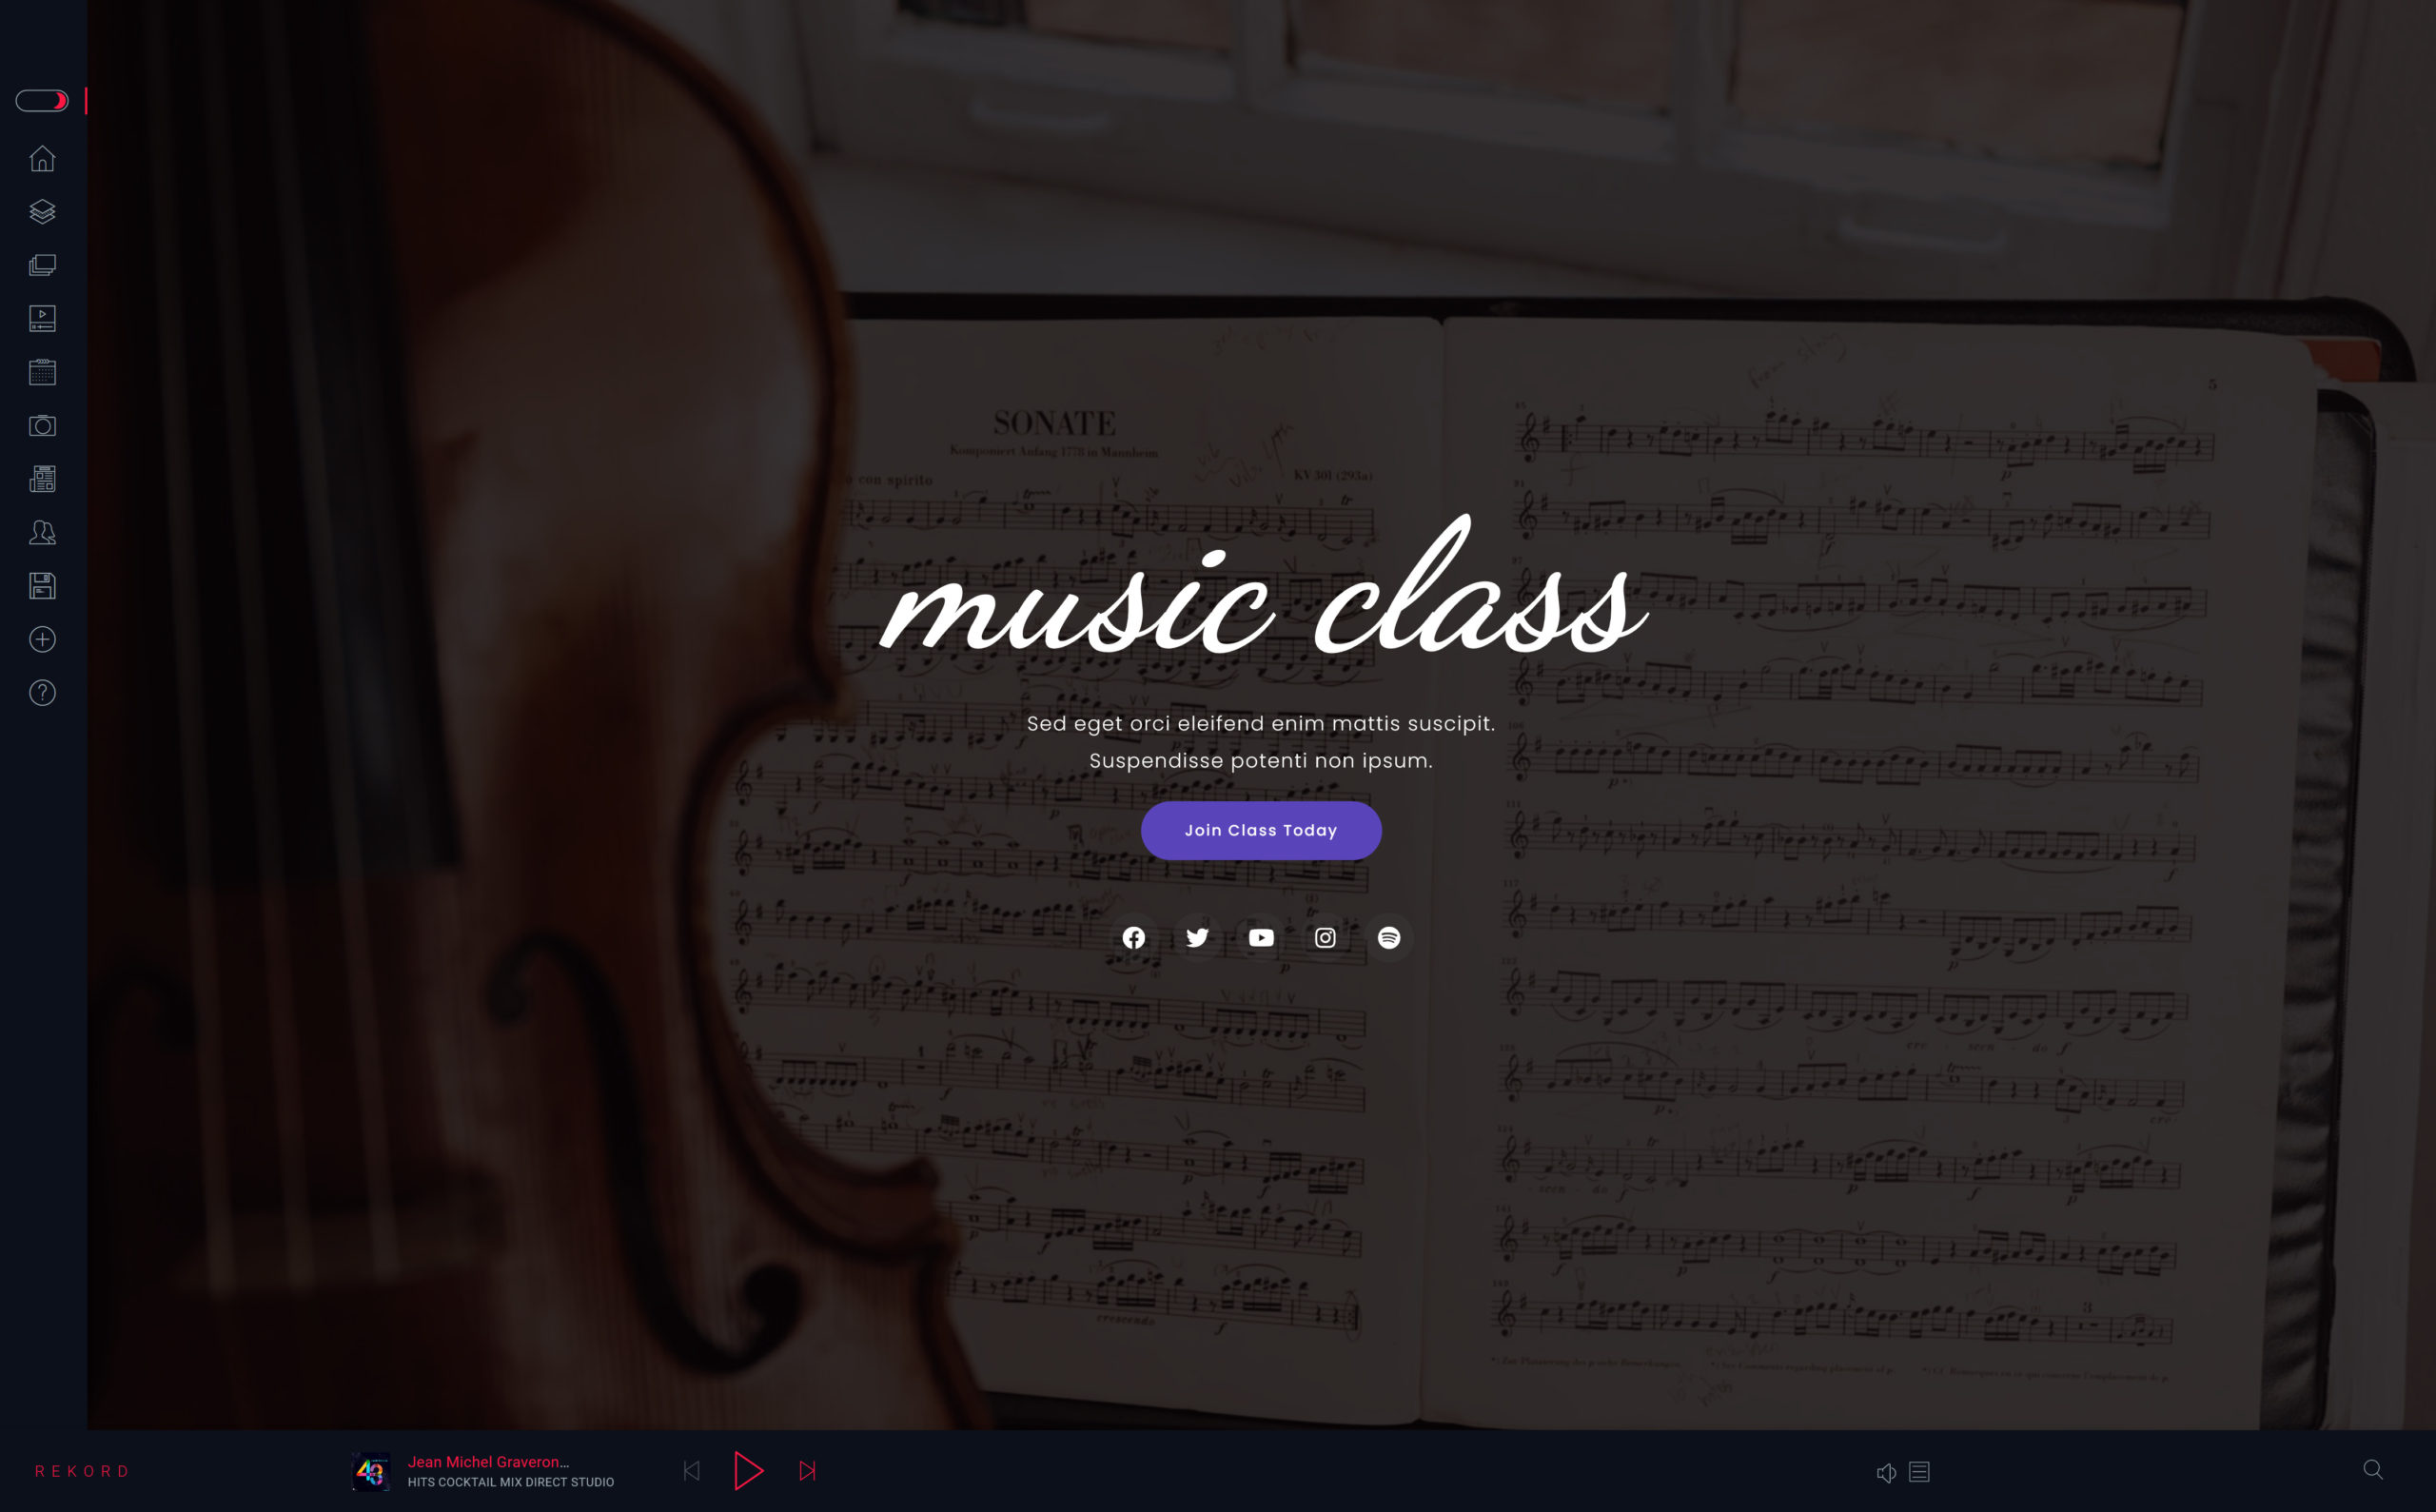The image size is (2436, 1512).
Task: Open the help question mark icon
Action: (42, 693)
